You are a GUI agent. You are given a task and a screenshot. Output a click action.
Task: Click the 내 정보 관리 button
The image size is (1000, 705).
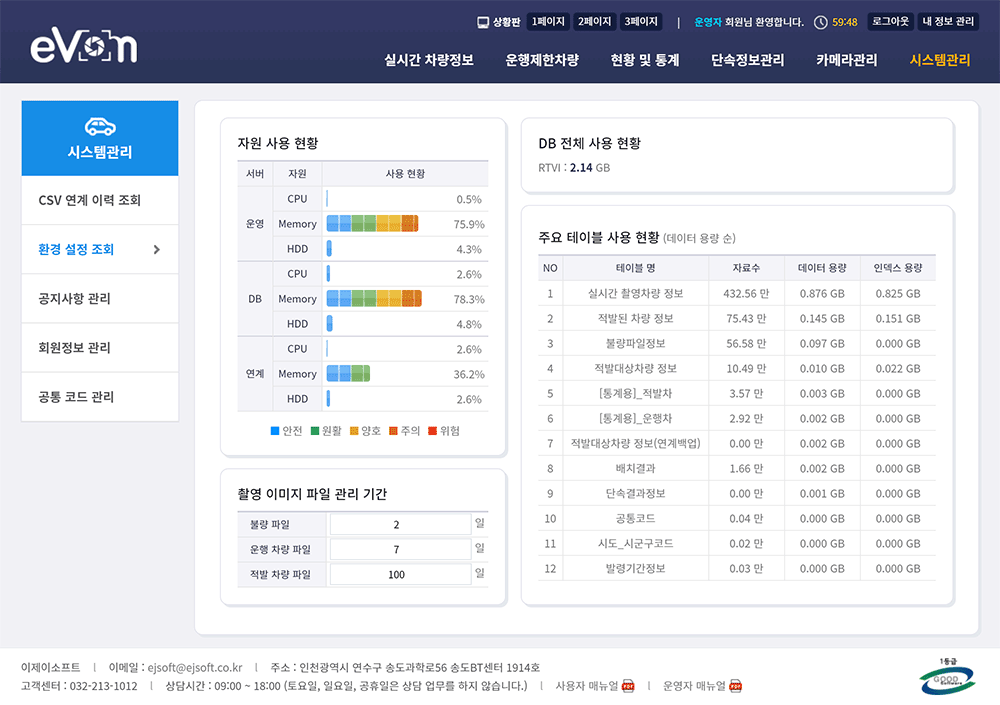tap(949, 21)
